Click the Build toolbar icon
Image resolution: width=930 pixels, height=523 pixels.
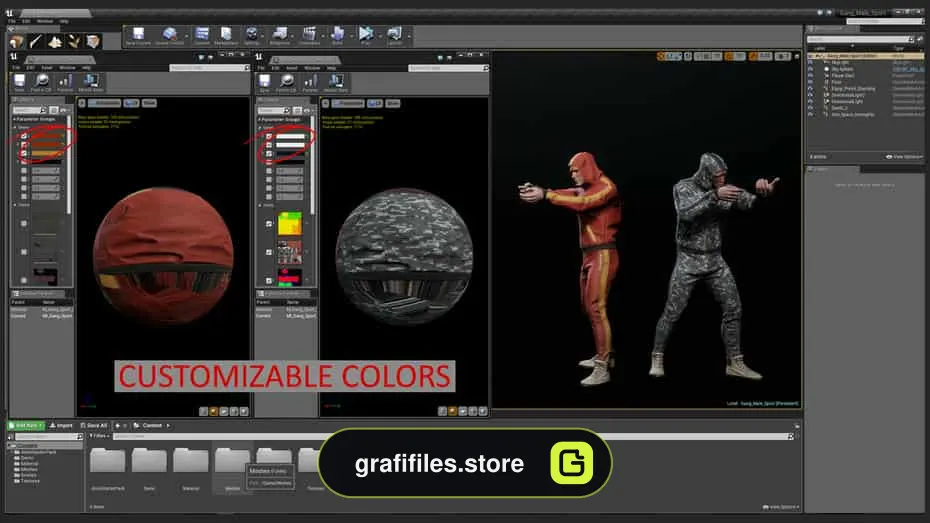[337, 36]
